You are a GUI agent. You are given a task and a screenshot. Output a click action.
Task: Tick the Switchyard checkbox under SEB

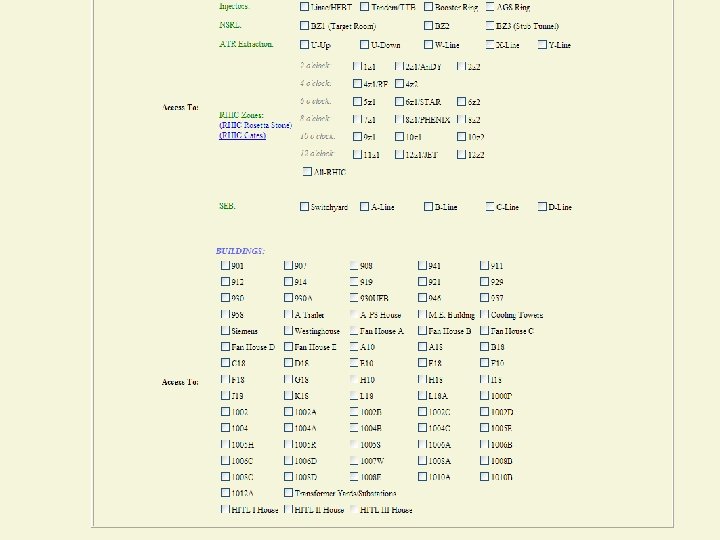coord(304,206)
